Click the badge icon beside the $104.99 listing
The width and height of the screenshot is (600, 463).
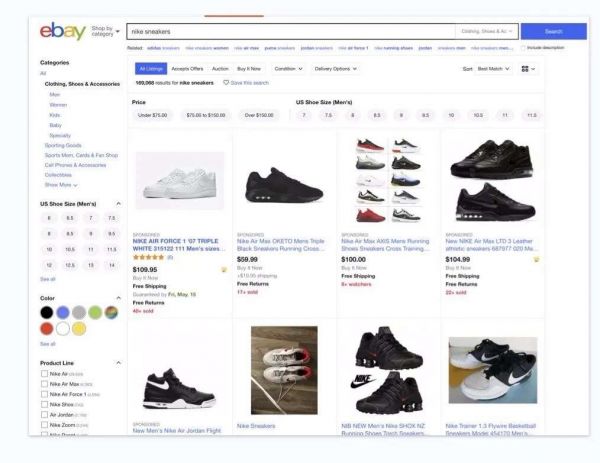536,260
